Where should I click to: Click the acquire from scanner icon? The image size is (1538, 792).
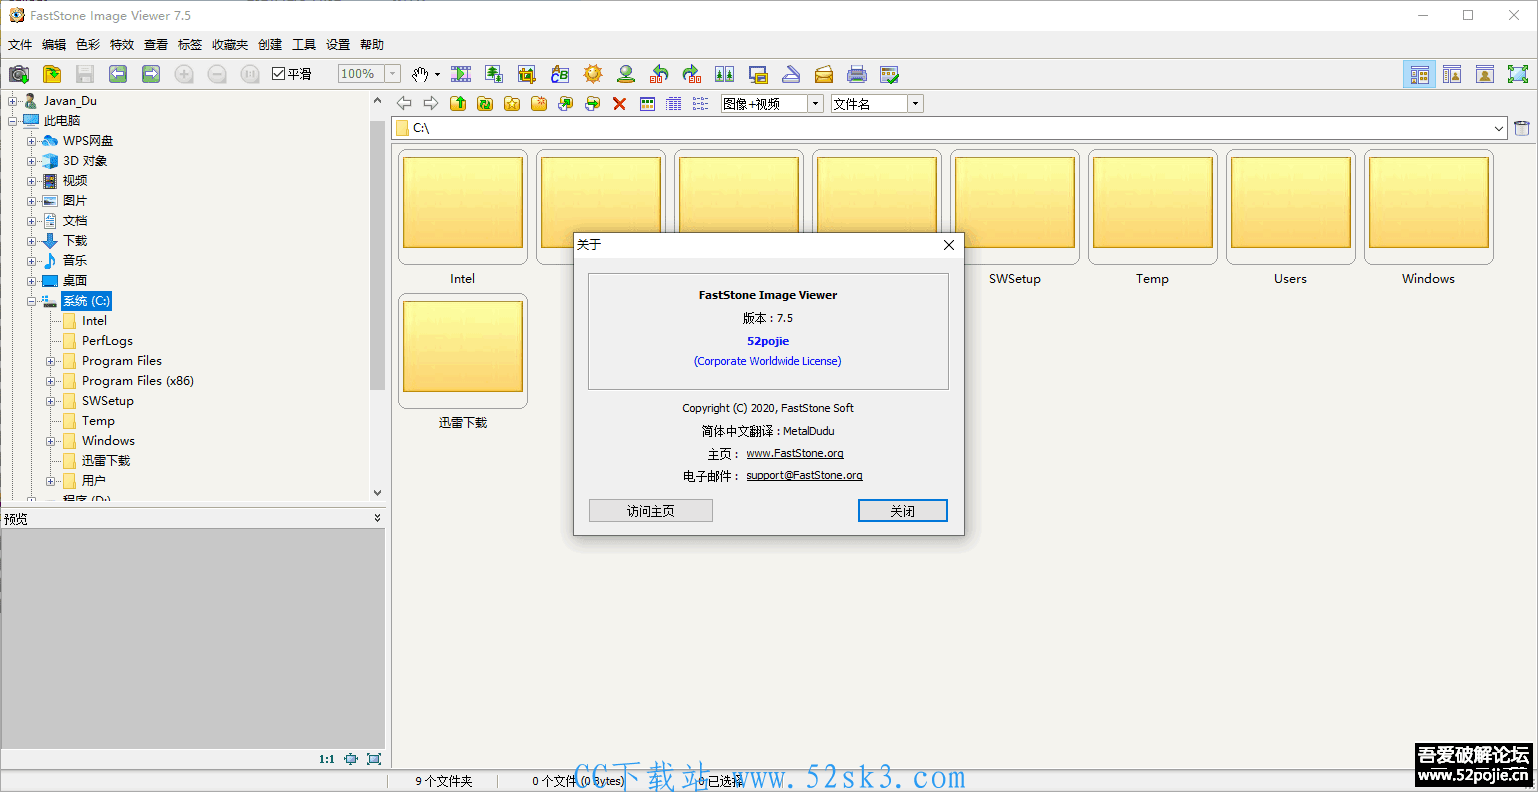click(791, 74)
